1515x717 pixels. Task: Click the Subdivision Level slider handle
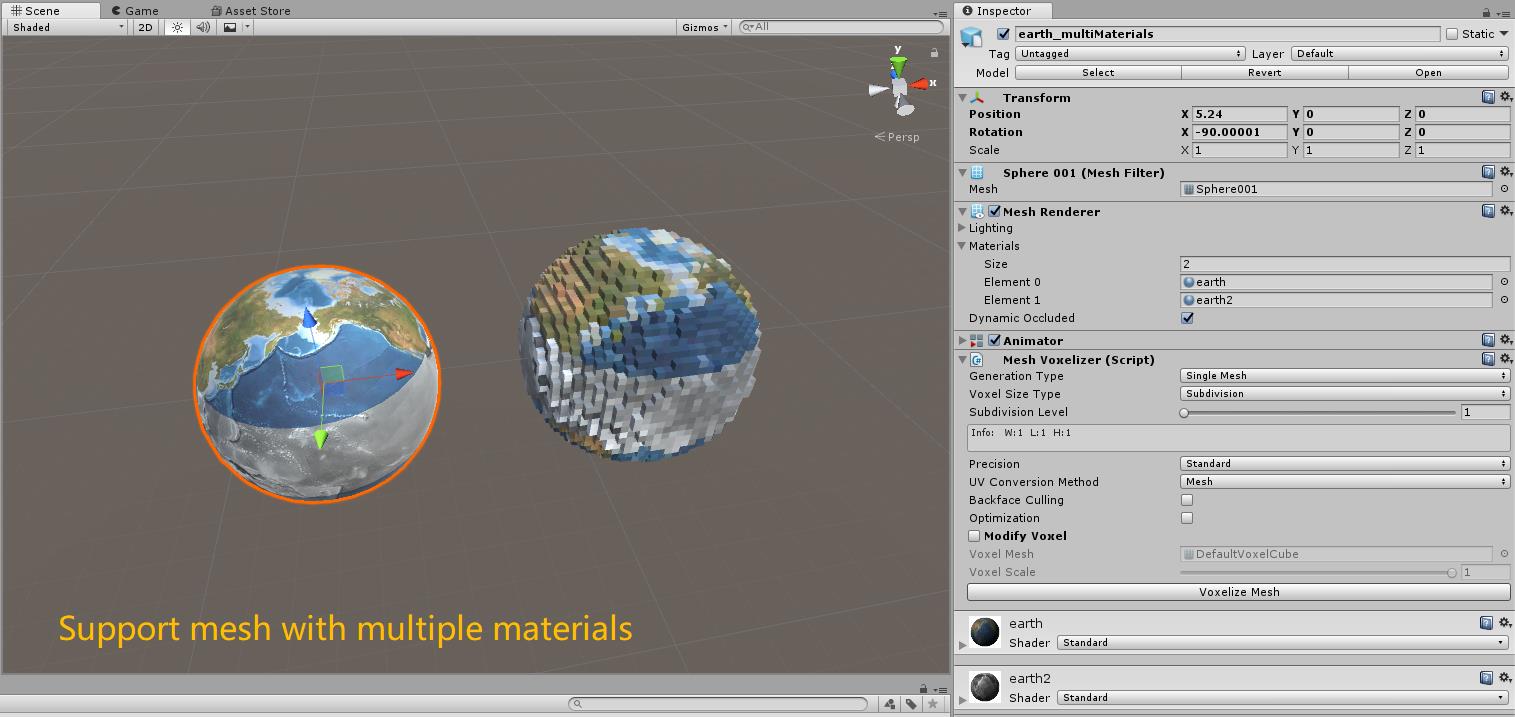coord(1185,412)
